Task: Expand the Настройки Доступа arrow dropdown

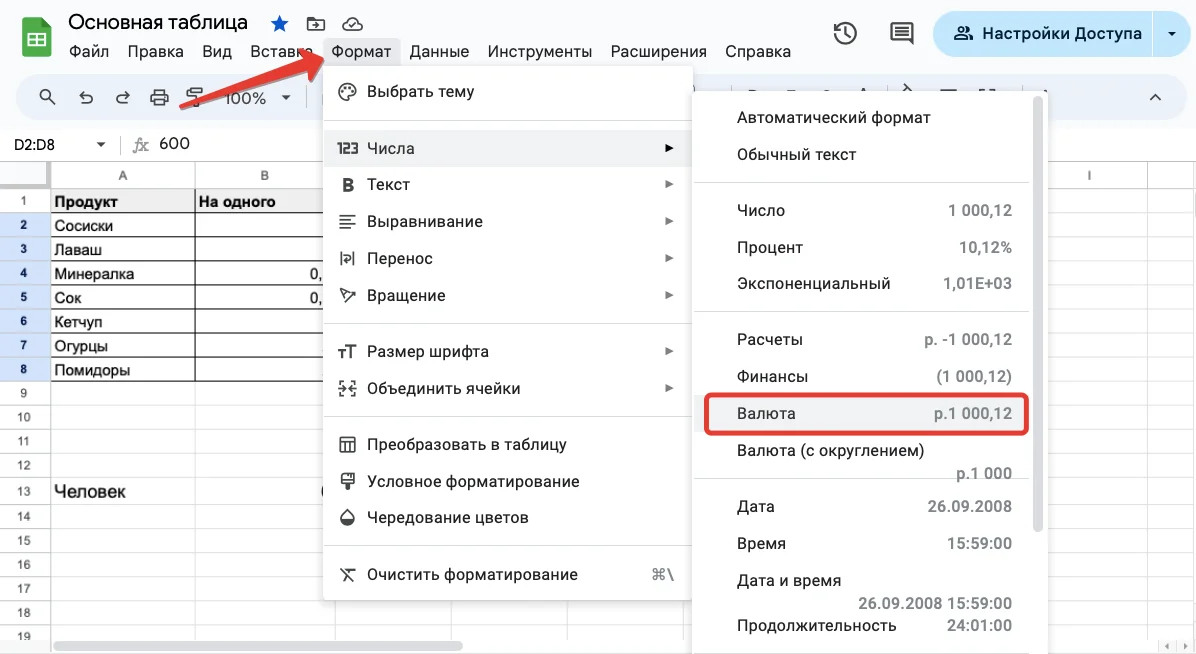Action: pyautogui.click(x=1172, y=33)
